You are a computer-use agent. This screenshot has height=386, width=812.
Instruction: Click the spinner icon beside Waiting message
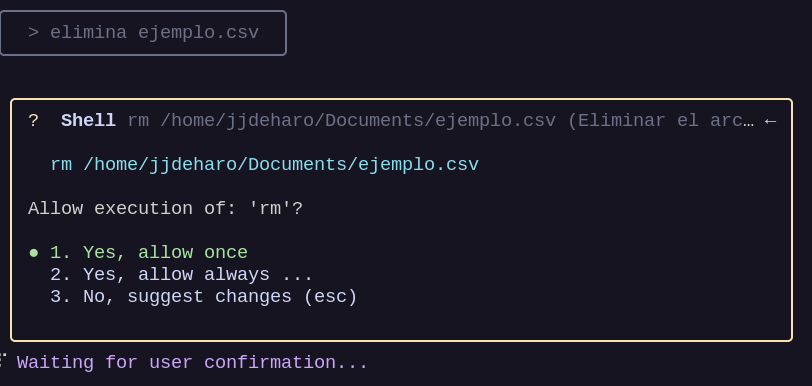point(2,360)
